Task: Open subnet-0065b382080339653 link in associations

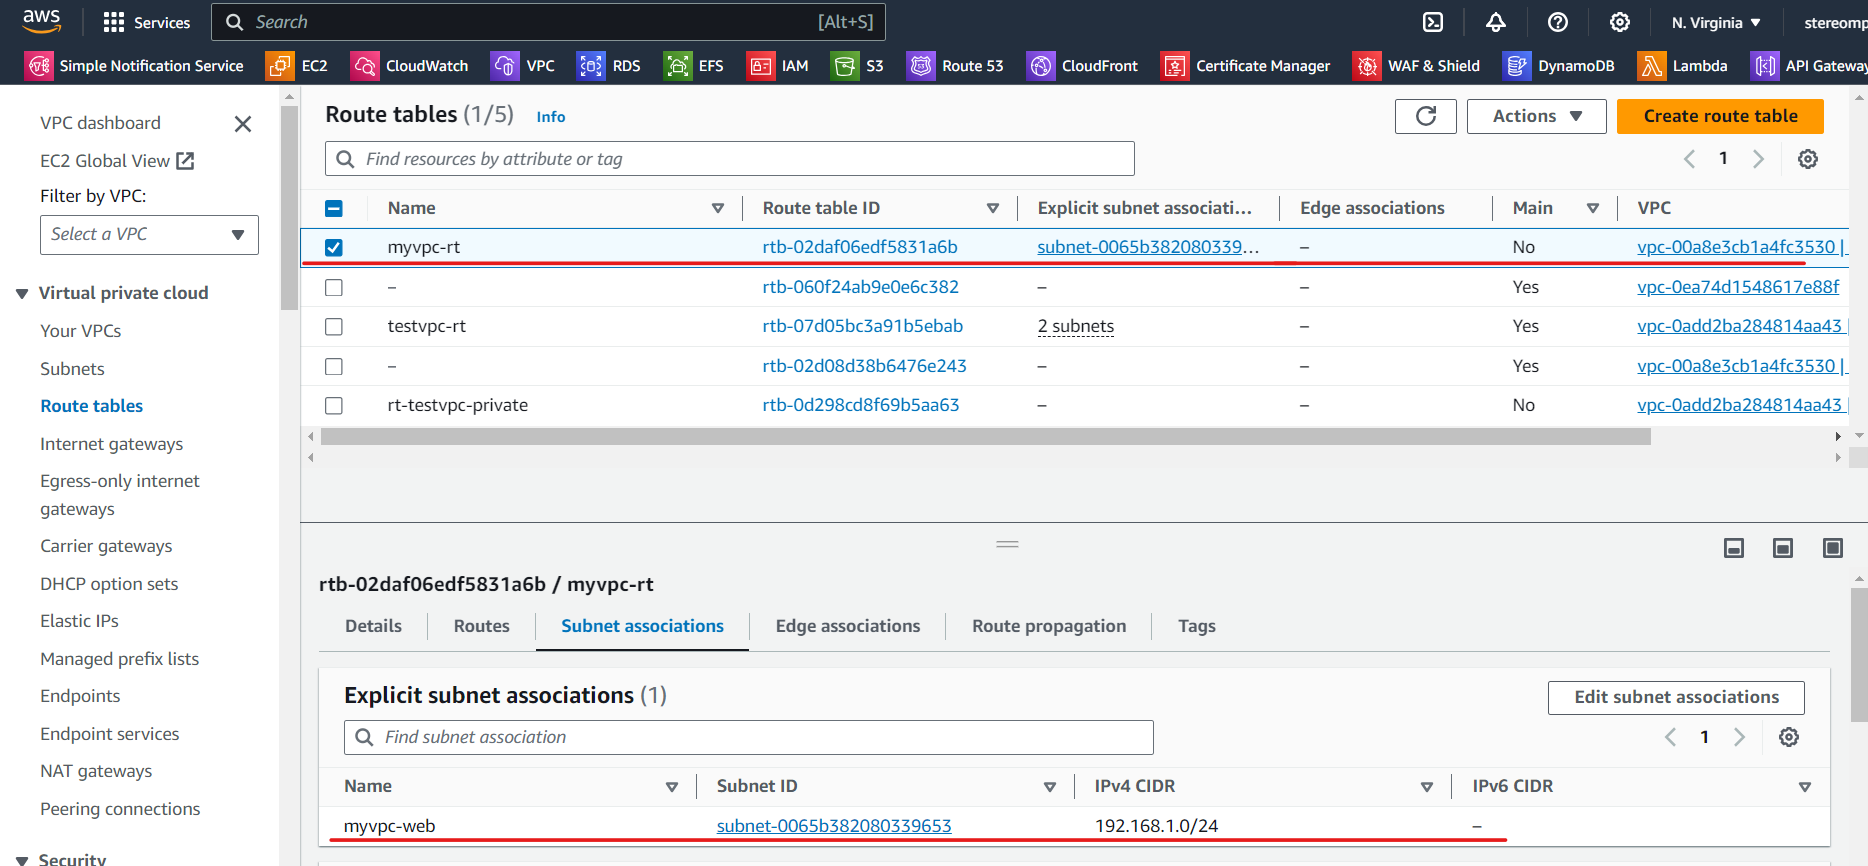Action: tap(834, 826)
